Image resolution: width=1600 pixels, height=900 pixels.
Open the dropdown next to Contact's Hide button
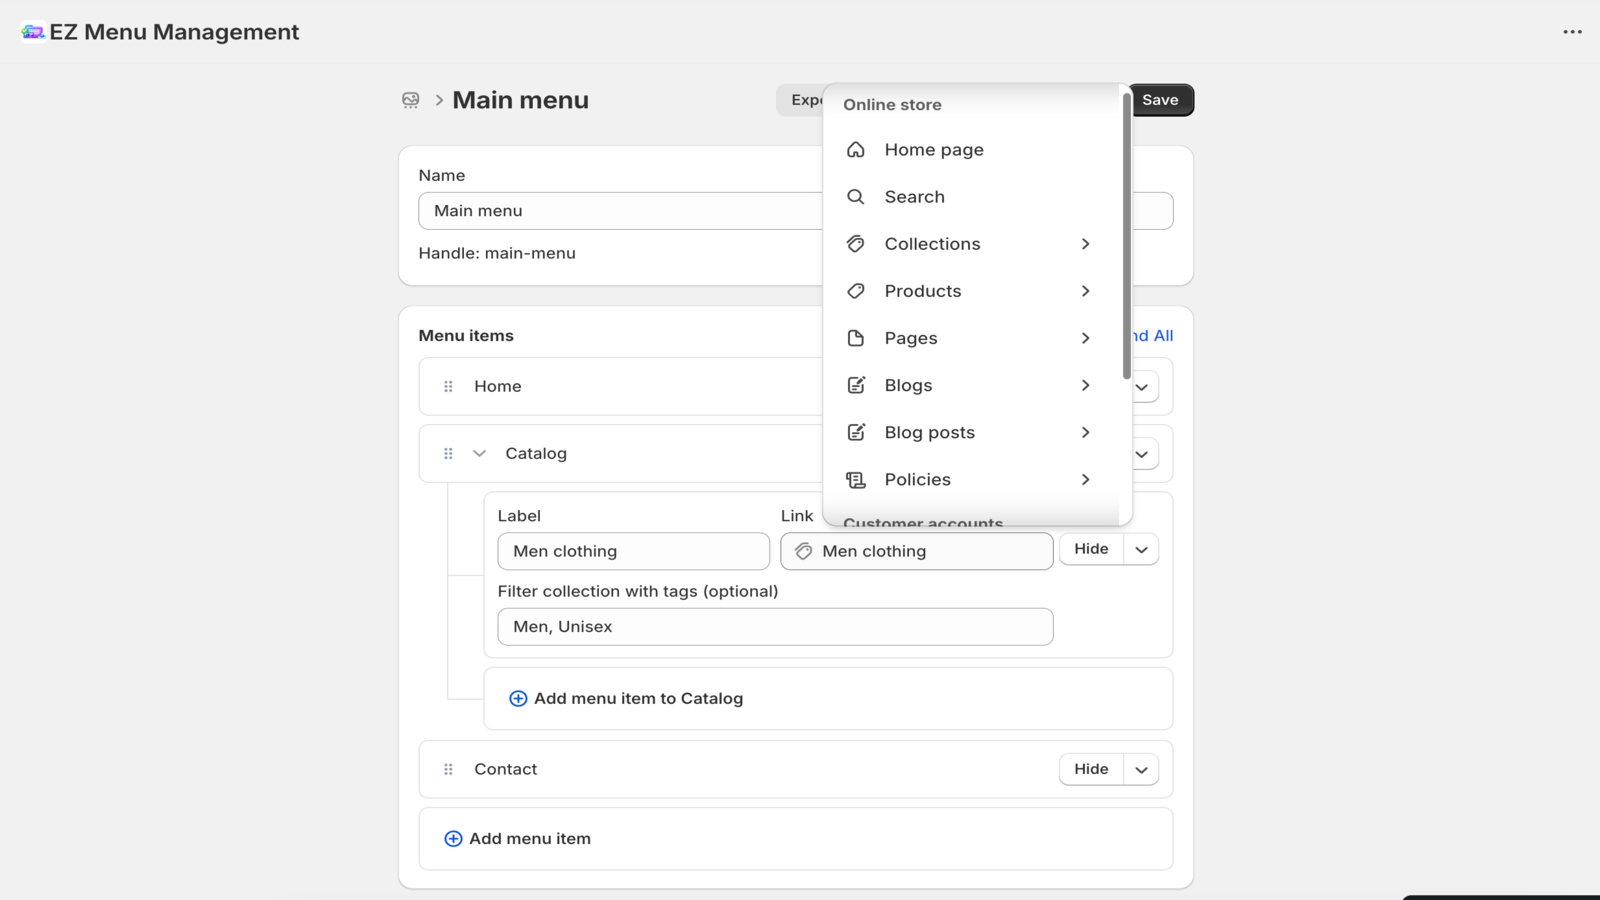pos(1141,768)
